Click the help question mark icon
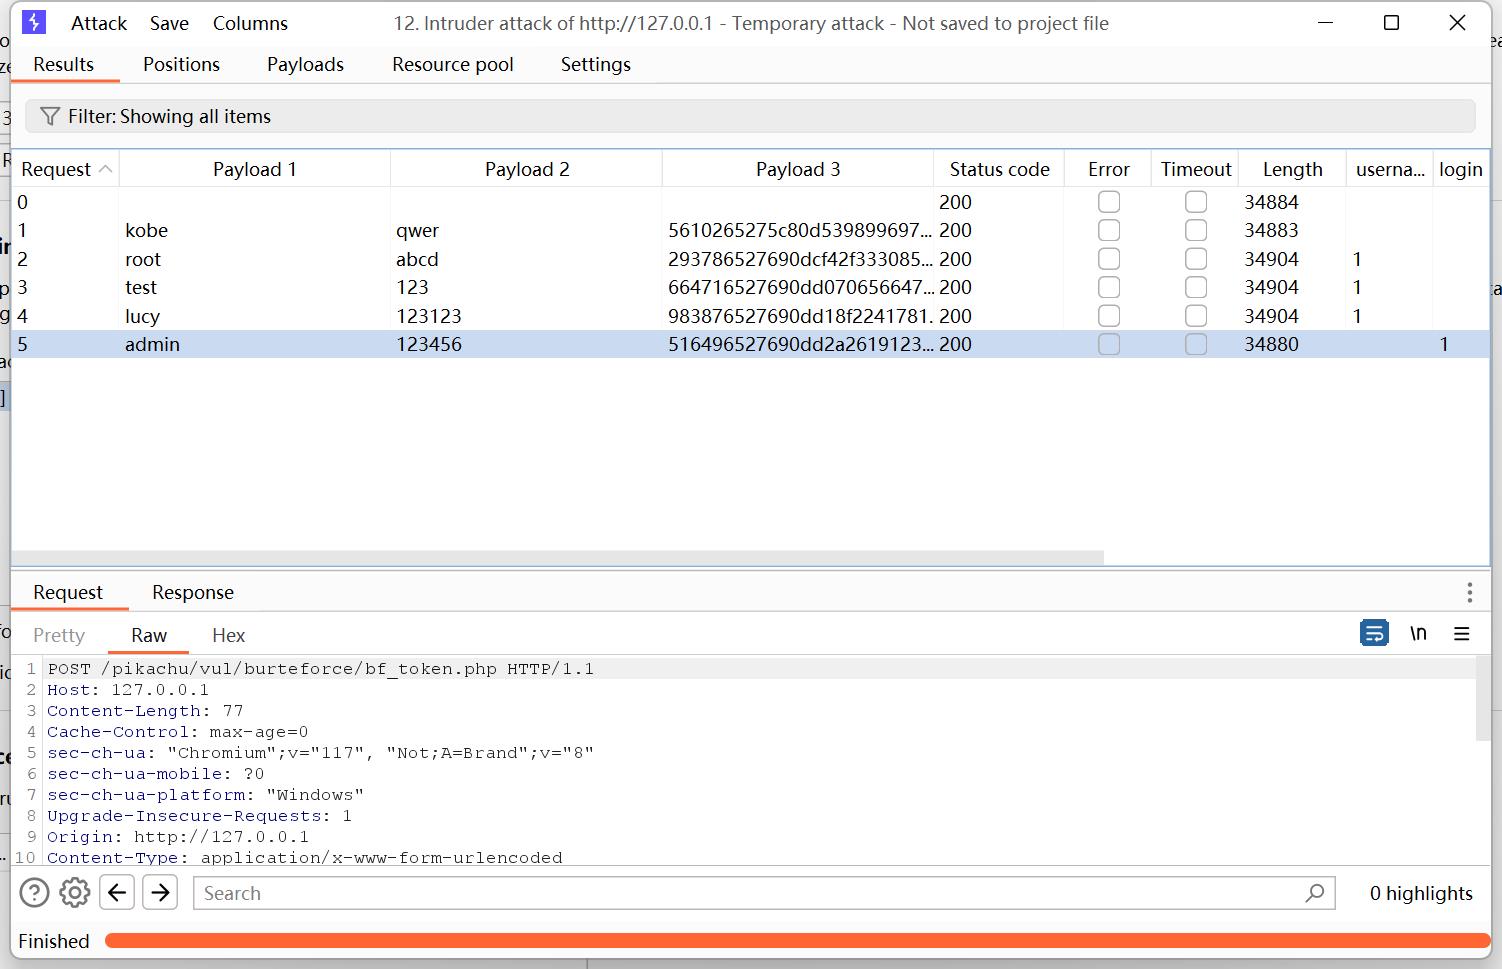The height and width of the screenshot is (969, 1502). click(34, 892)
